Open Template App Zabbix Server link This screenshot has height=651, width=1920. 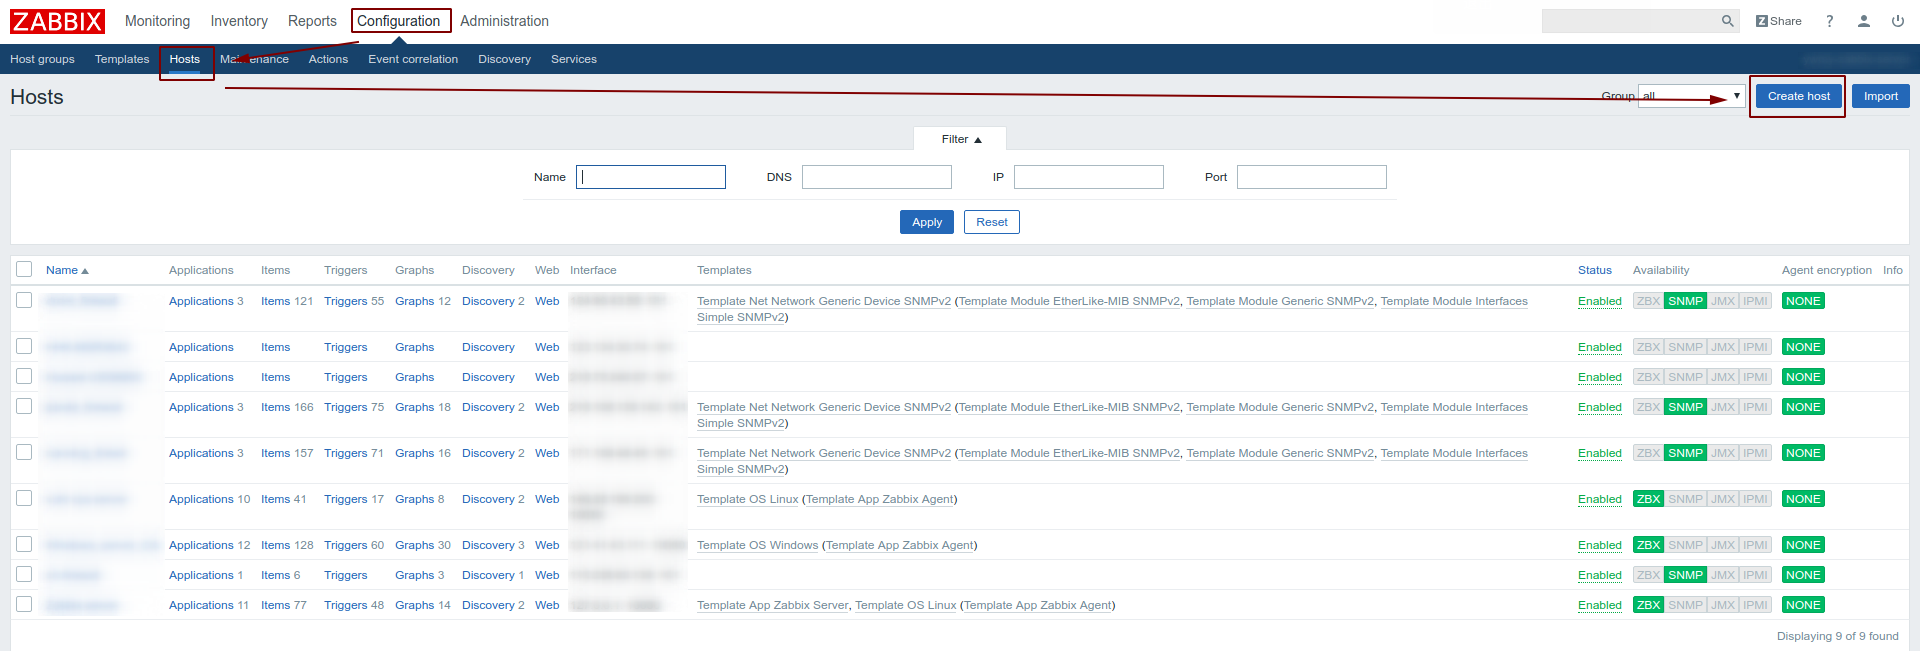772,605
